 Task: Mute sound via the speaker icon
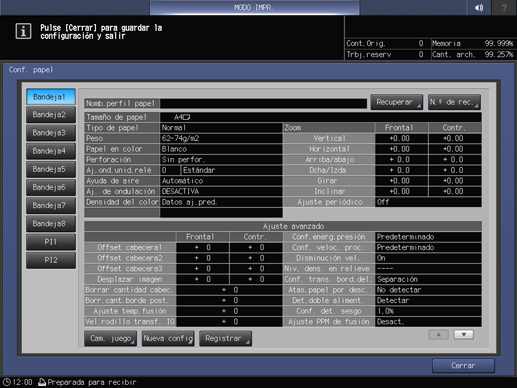pyautogui.click(x=479, y=7)
